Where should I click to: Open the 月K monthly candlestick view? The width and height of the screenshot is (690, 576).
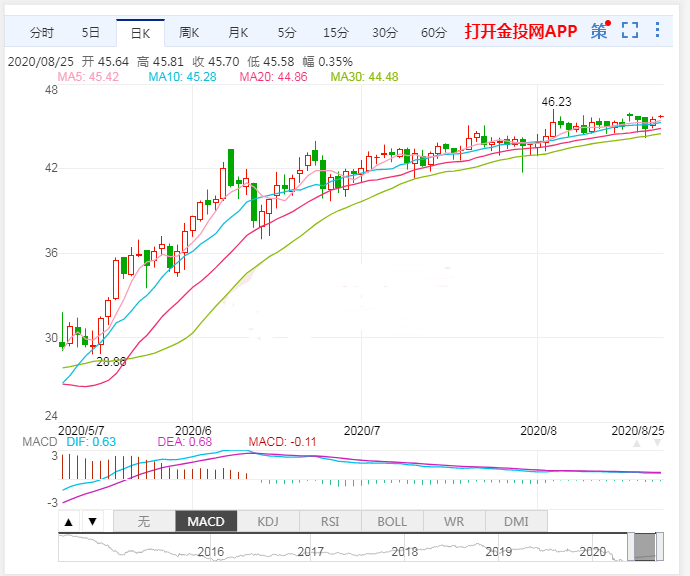pos(237,32)
